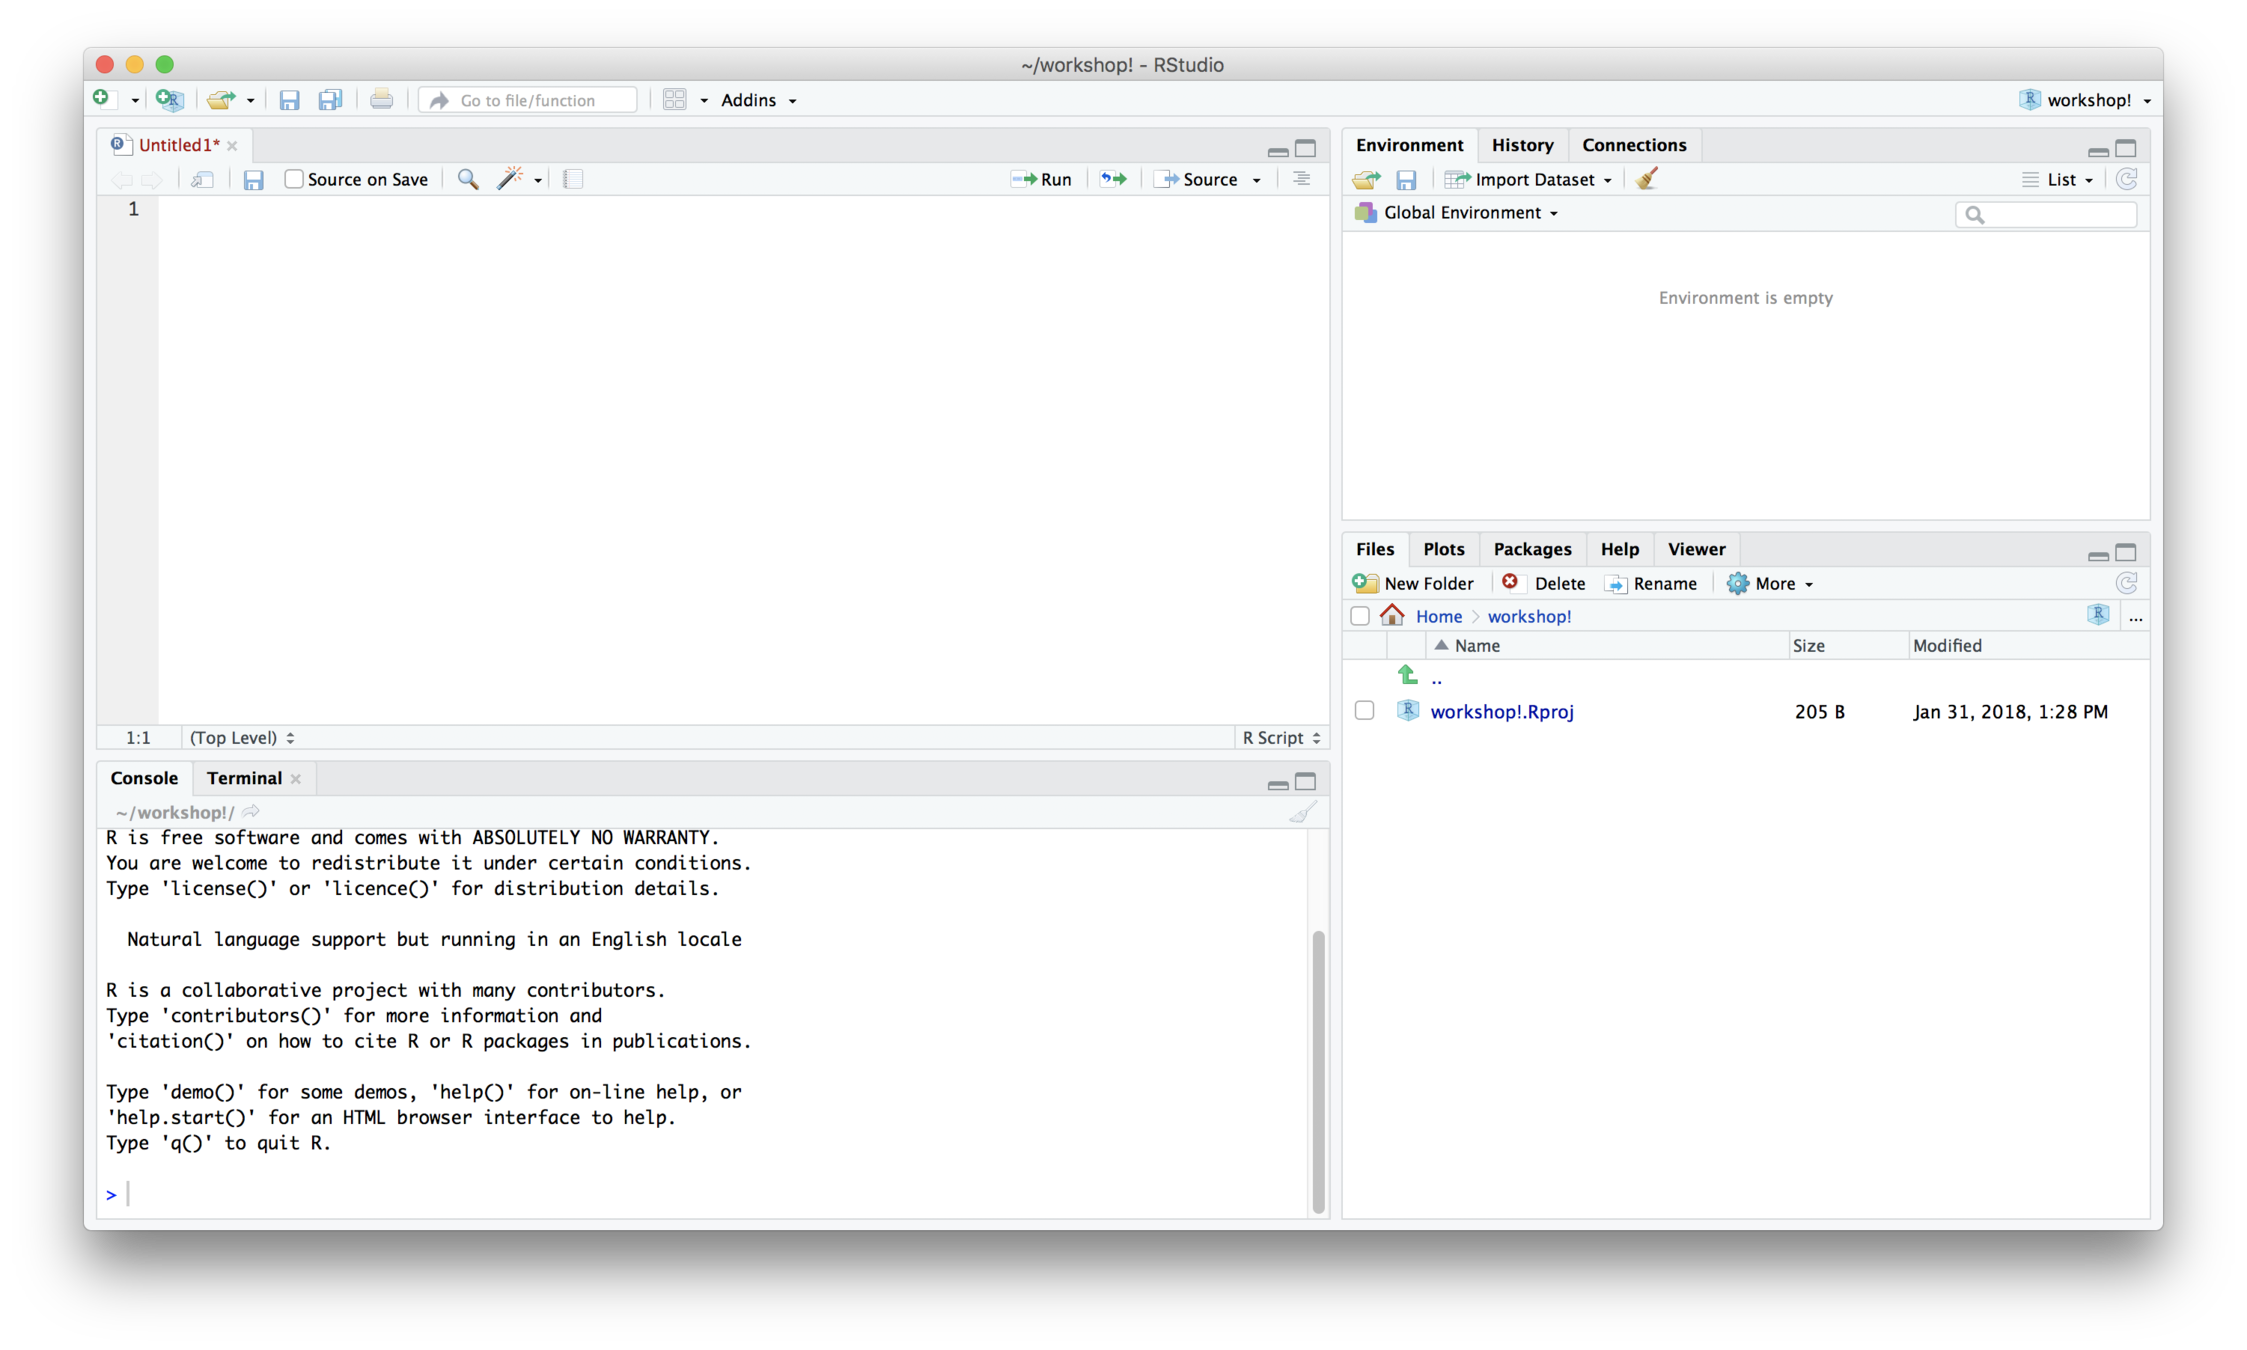Clear the console with broom icon
This screenshot has width=2247, height=1350.
1301,812
